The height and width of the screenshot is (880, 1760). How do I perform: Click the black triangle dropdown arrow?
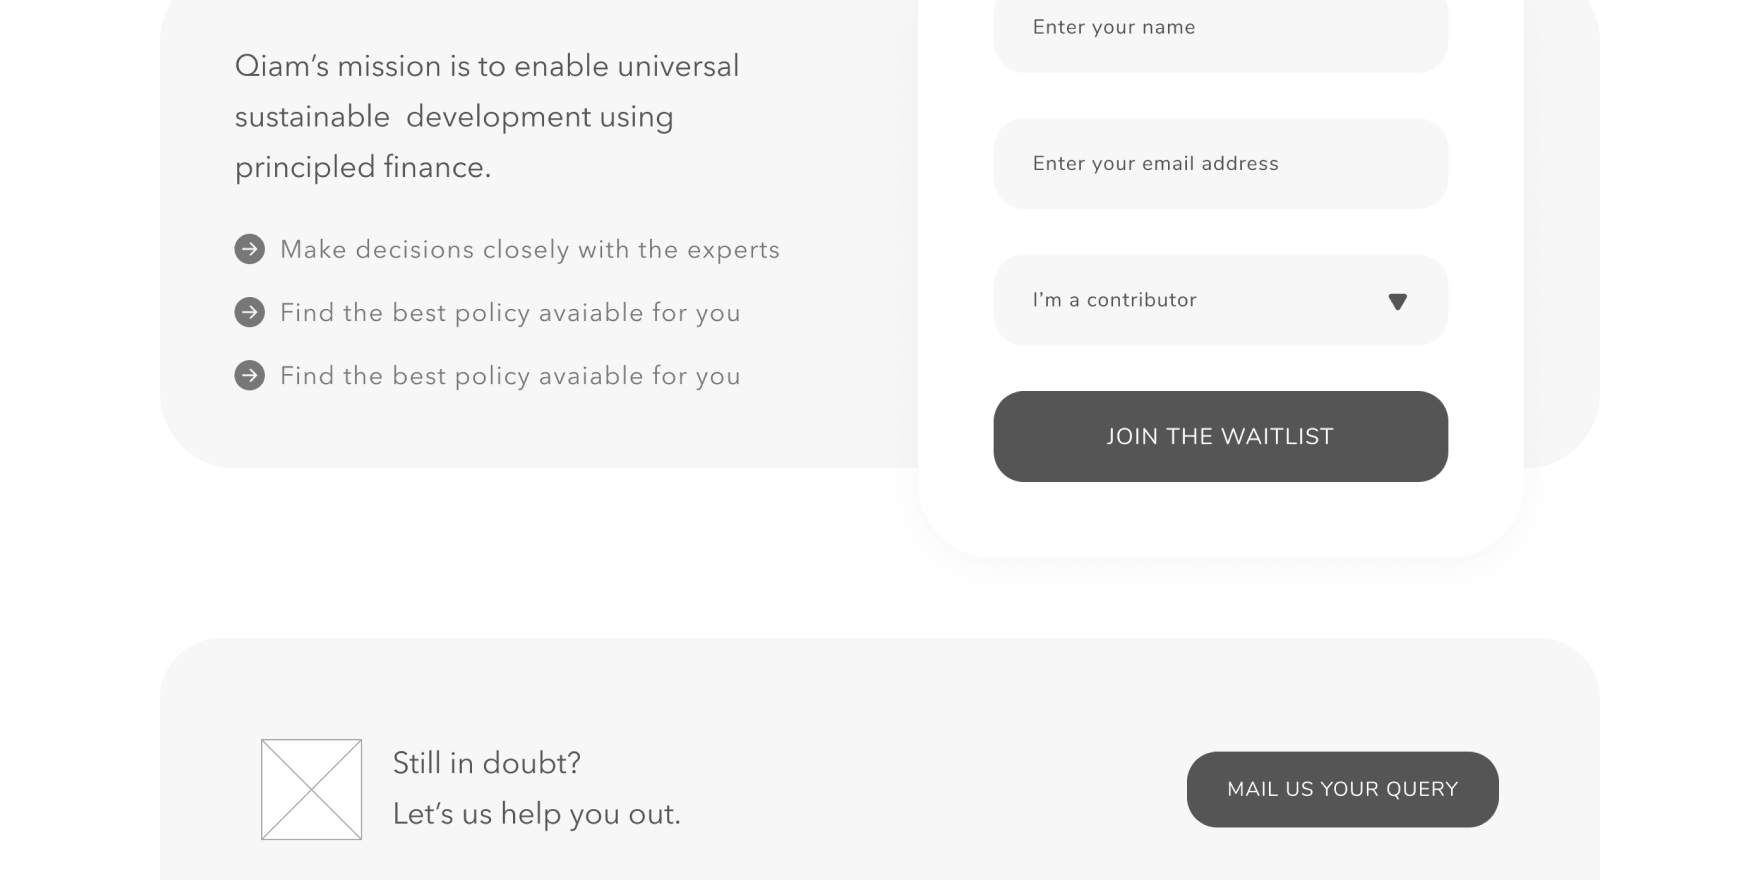pos(1397,301)
